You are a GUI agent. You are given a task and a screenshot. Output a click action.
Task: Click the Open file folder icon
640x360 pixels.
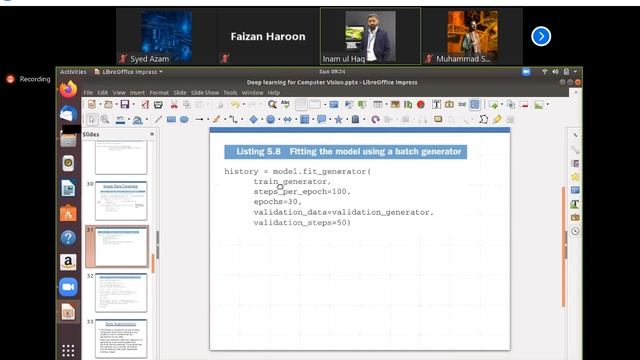coord(108,105)
